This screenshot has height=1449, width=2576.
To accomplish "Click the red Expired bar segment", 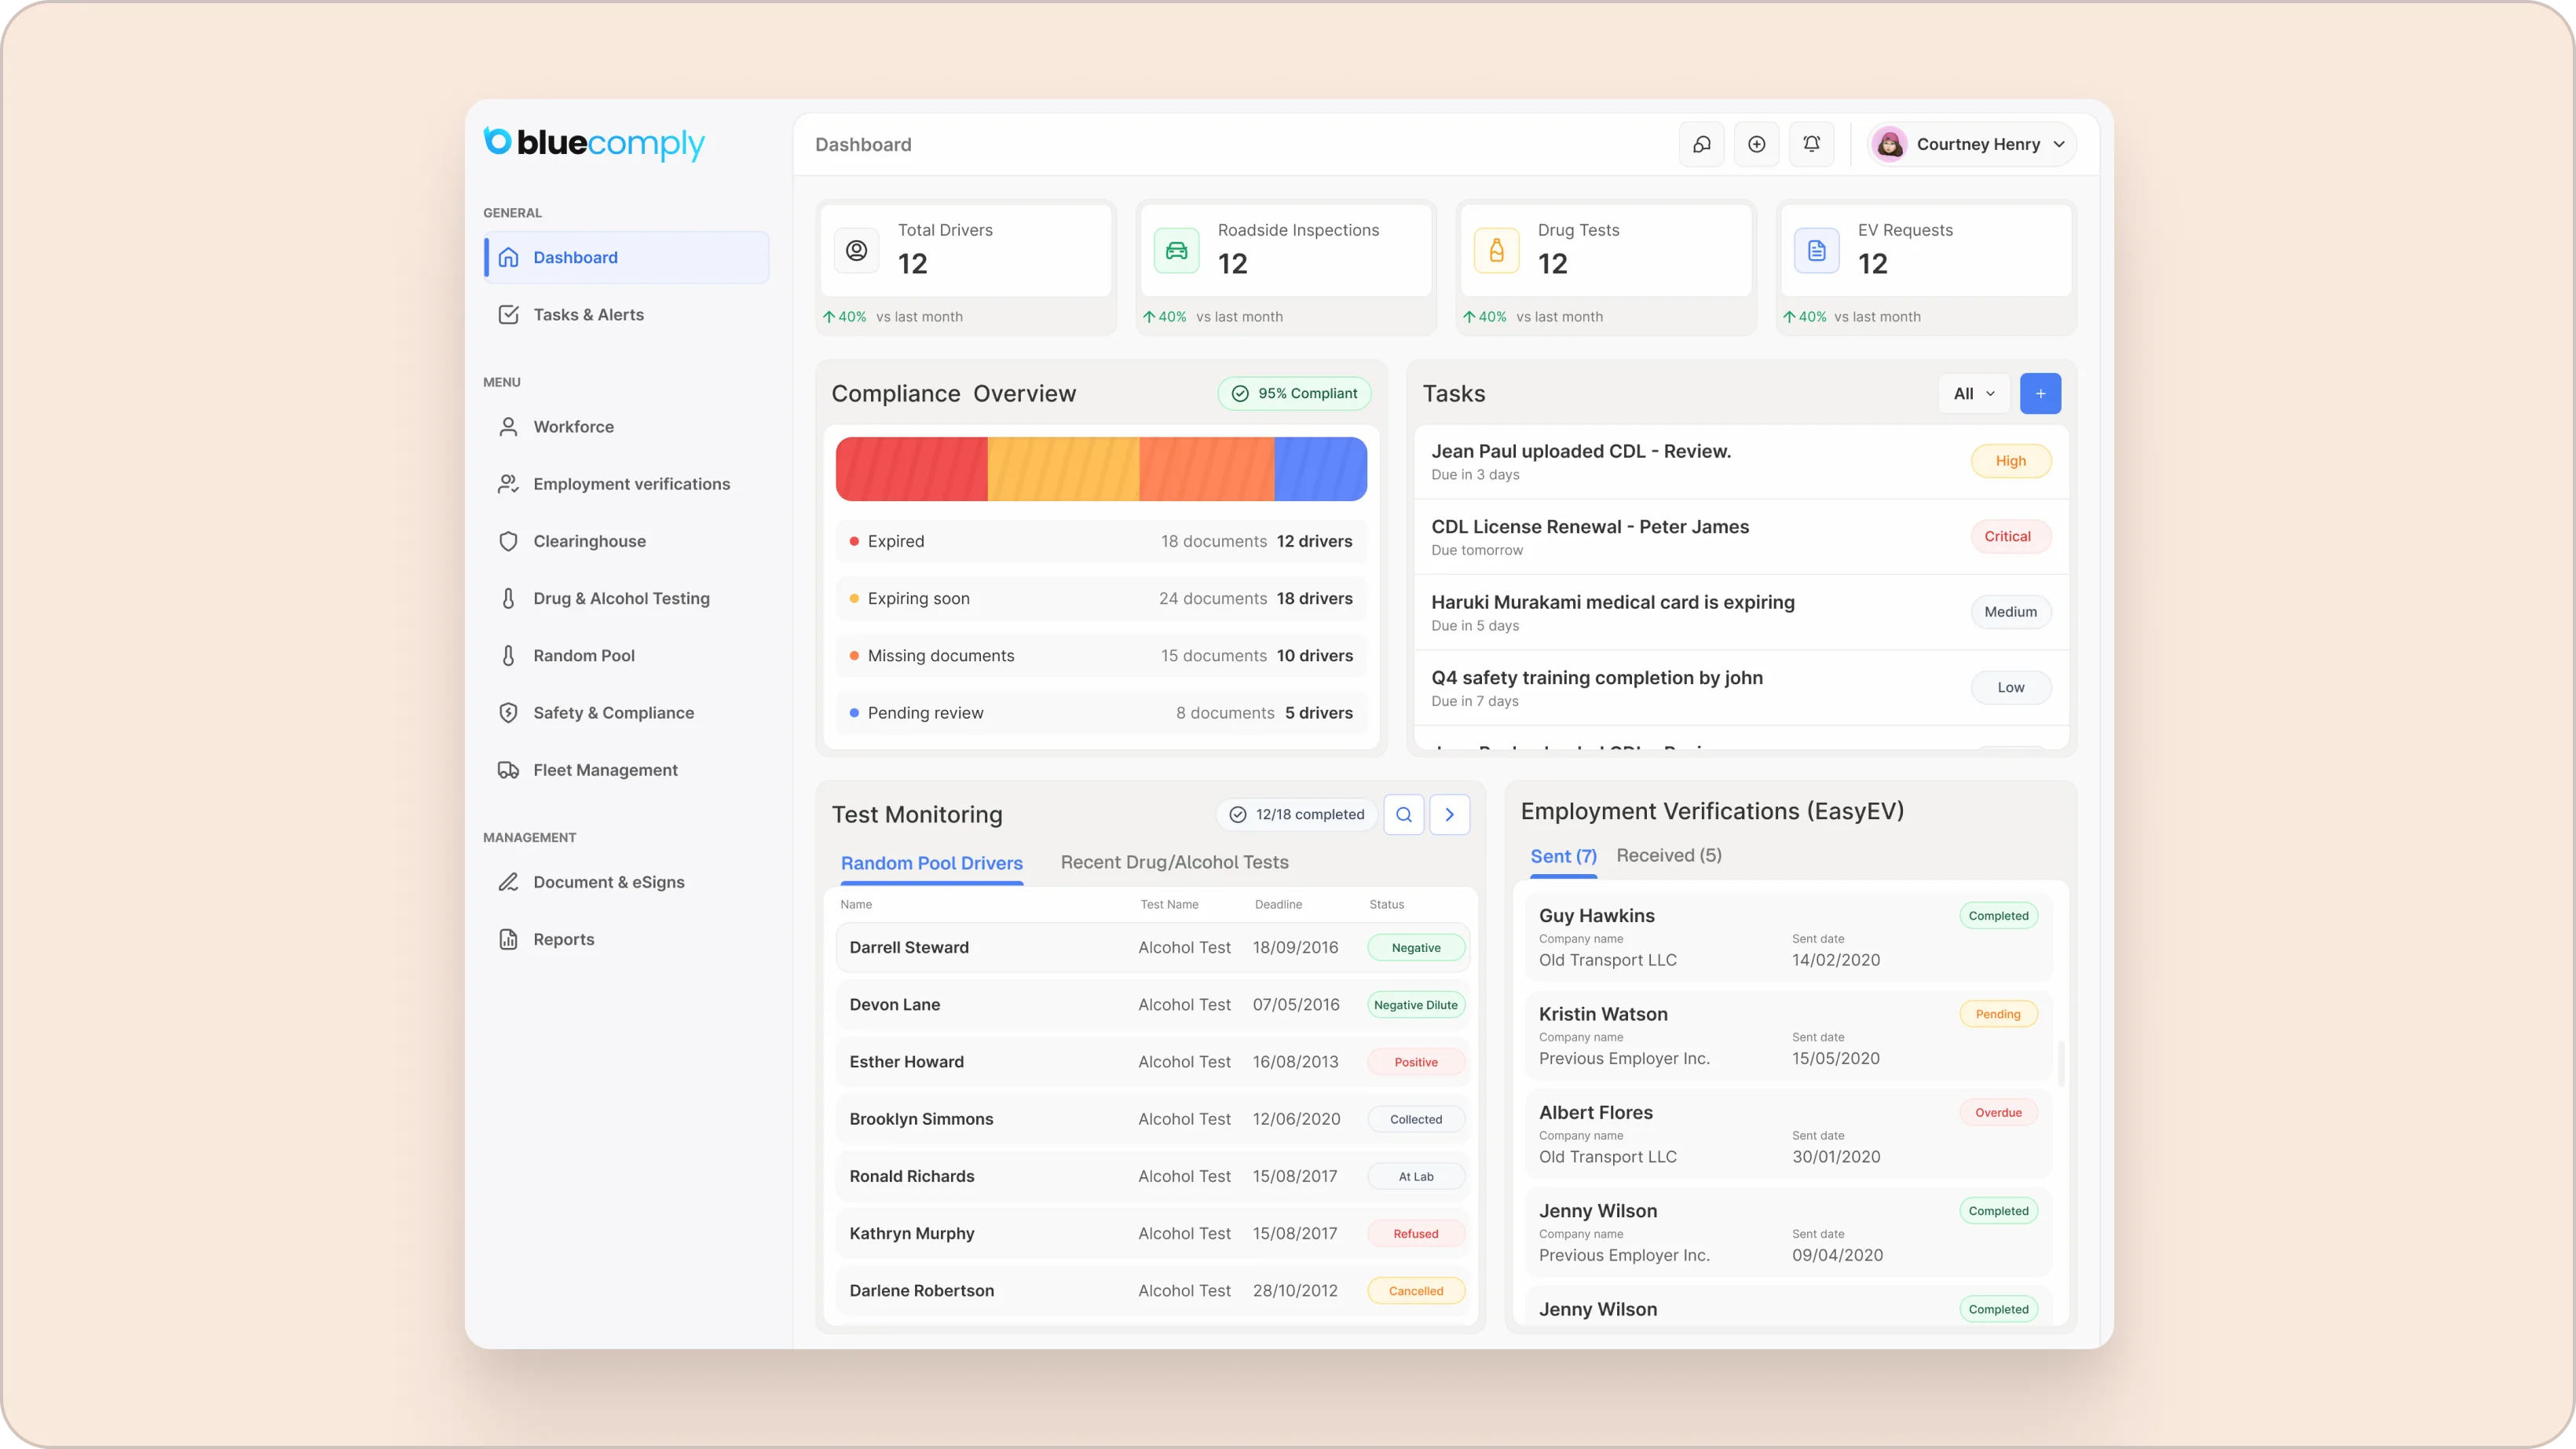I will pos(911,469).
